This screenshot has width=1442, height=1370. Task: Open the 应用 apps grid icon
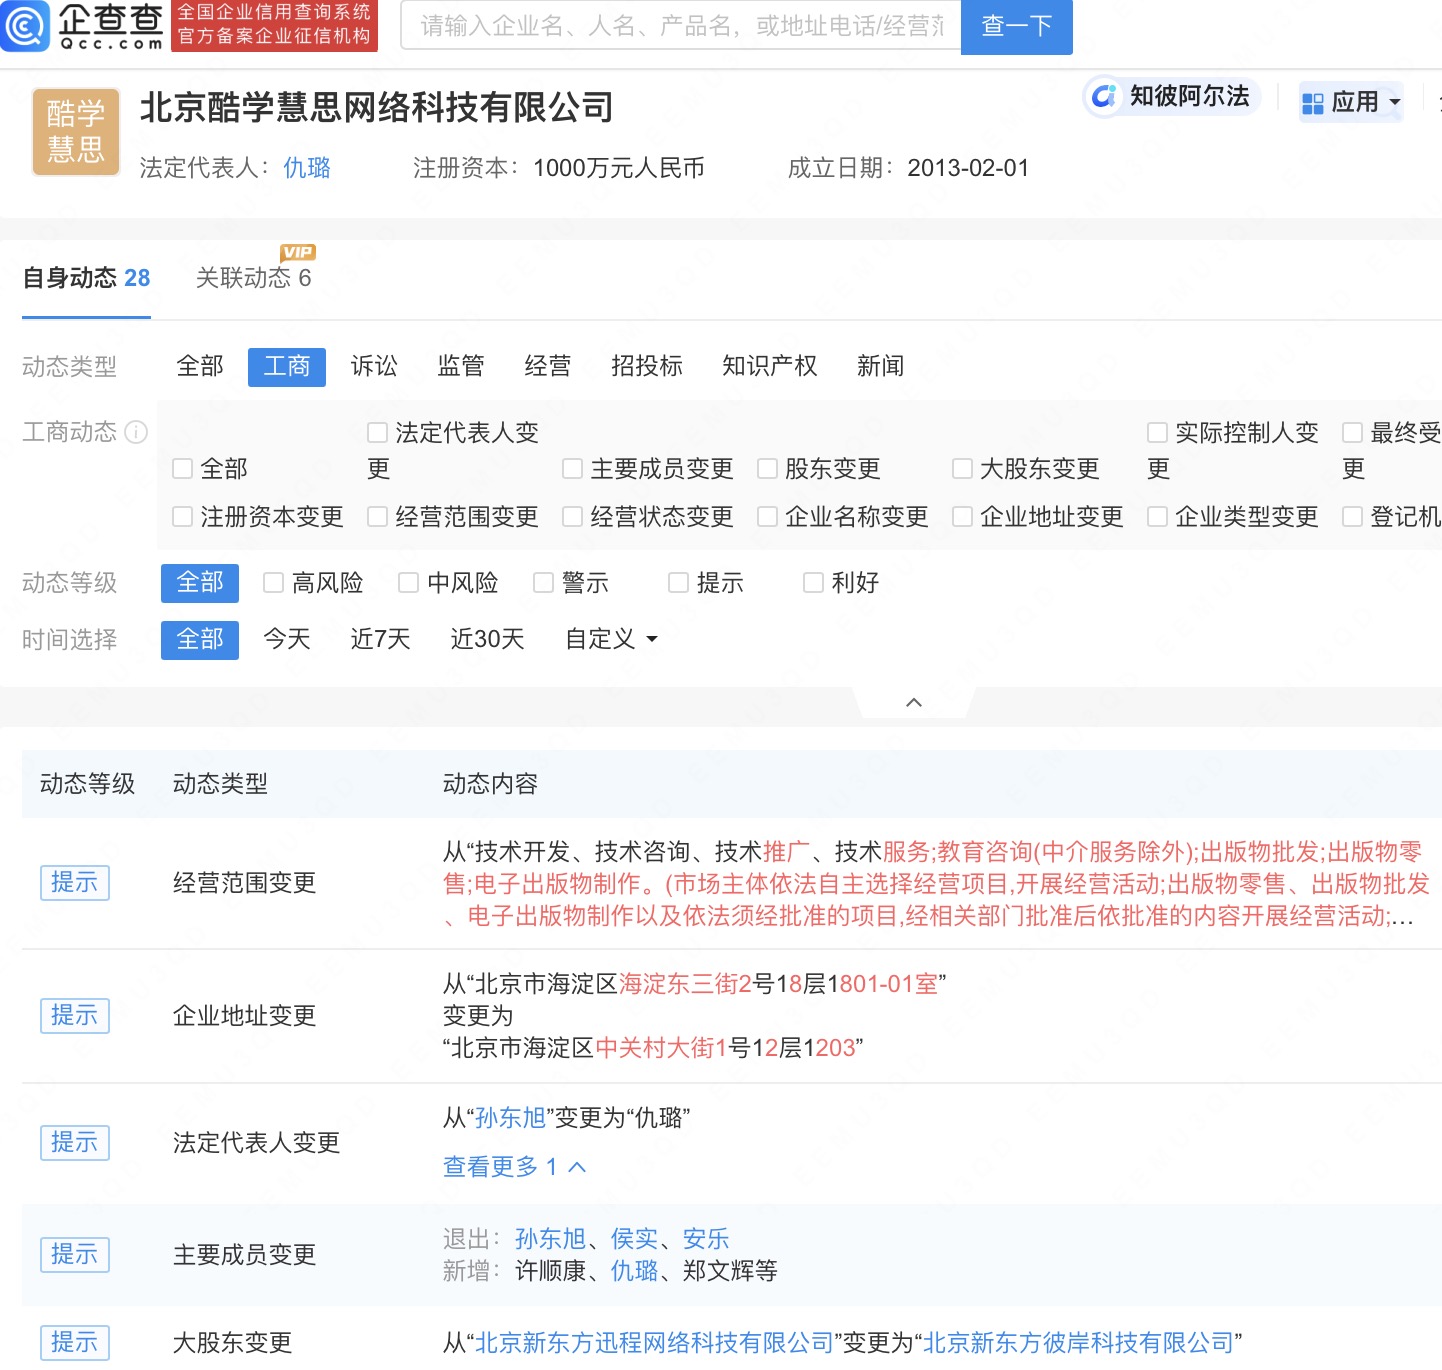[x=1313, y=103]
